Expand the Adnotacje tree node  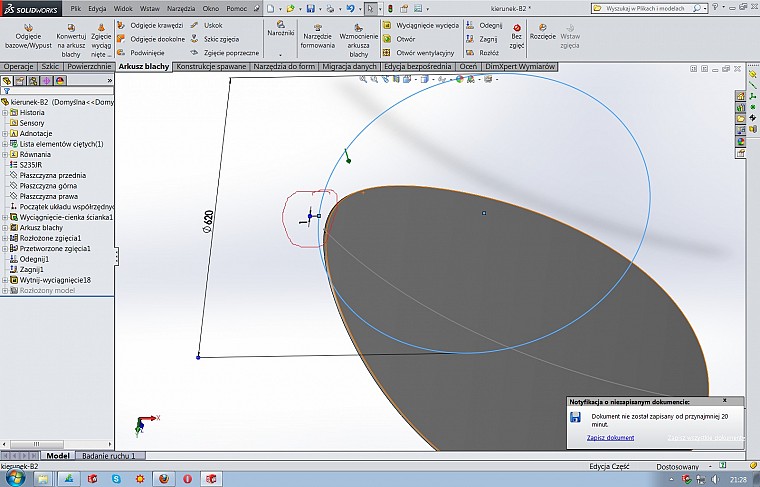pyautogui.click(x=5, y=133)
